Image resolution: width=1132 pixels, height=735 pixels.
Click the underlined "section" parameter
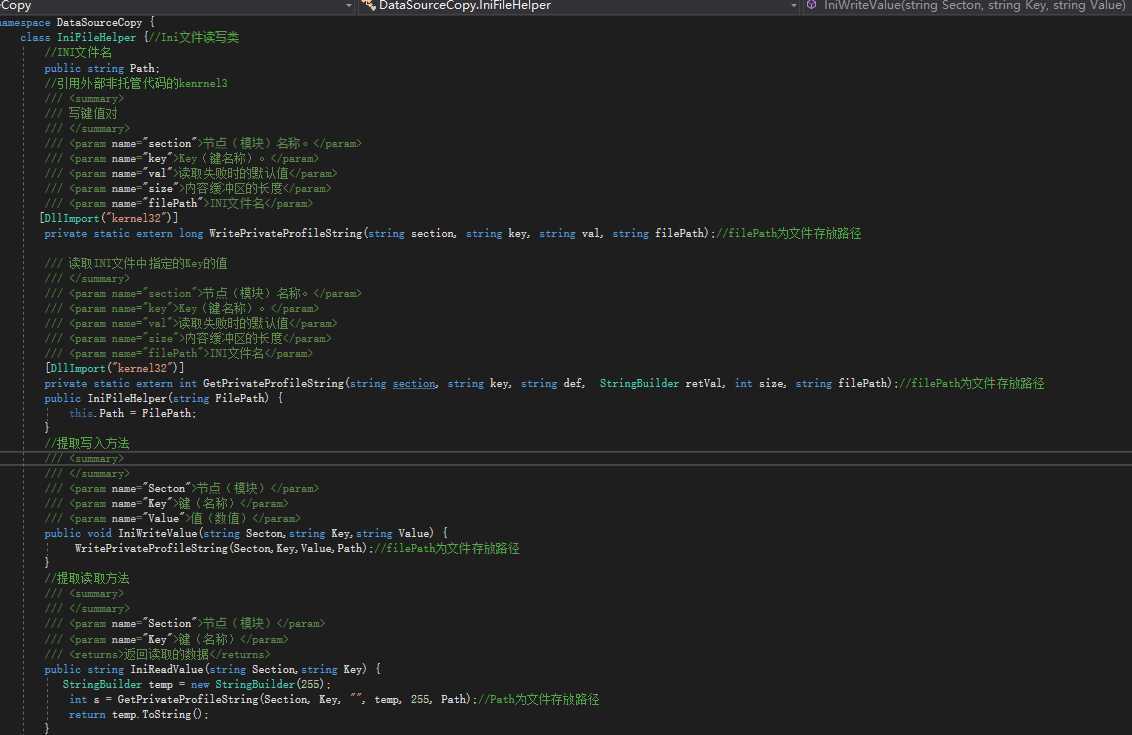coord(414,383)
